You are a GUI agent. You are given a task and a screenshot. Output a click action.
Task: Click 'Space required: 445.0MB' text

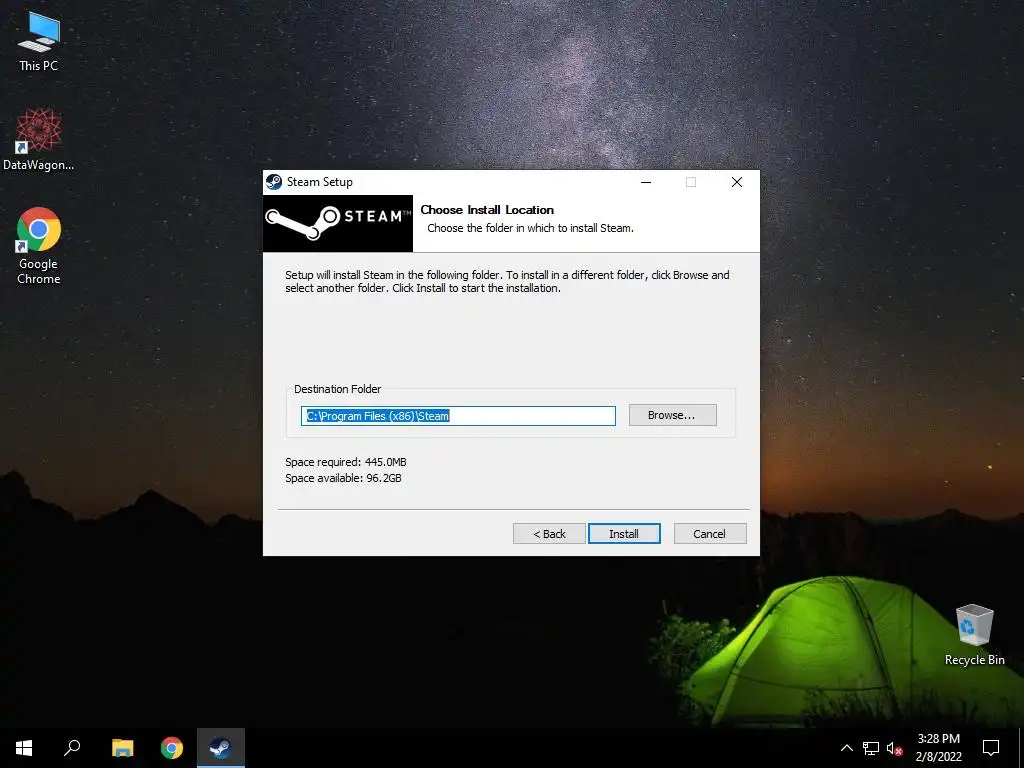click(345, 462)
